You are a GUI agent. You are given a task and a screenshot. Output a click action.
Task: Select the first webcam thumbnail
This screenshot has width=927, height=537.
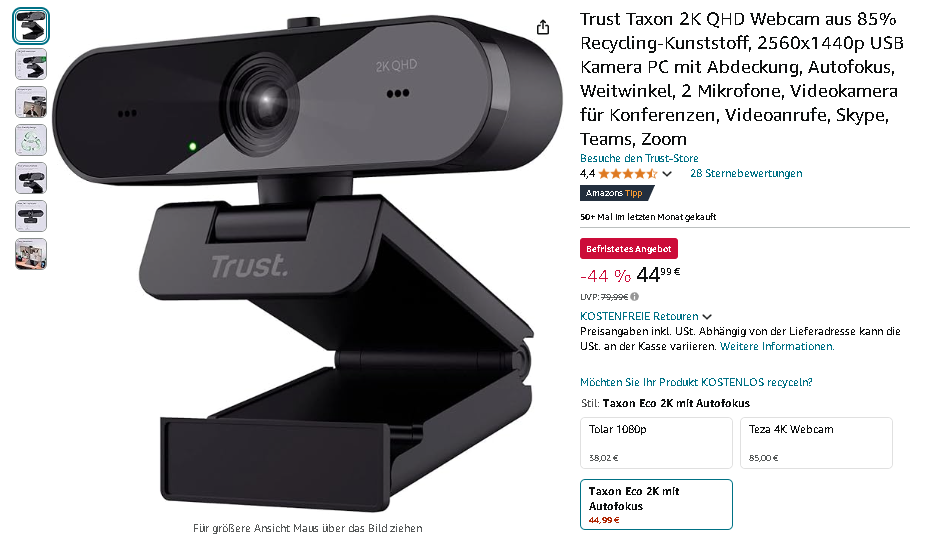tap(31, 26)
